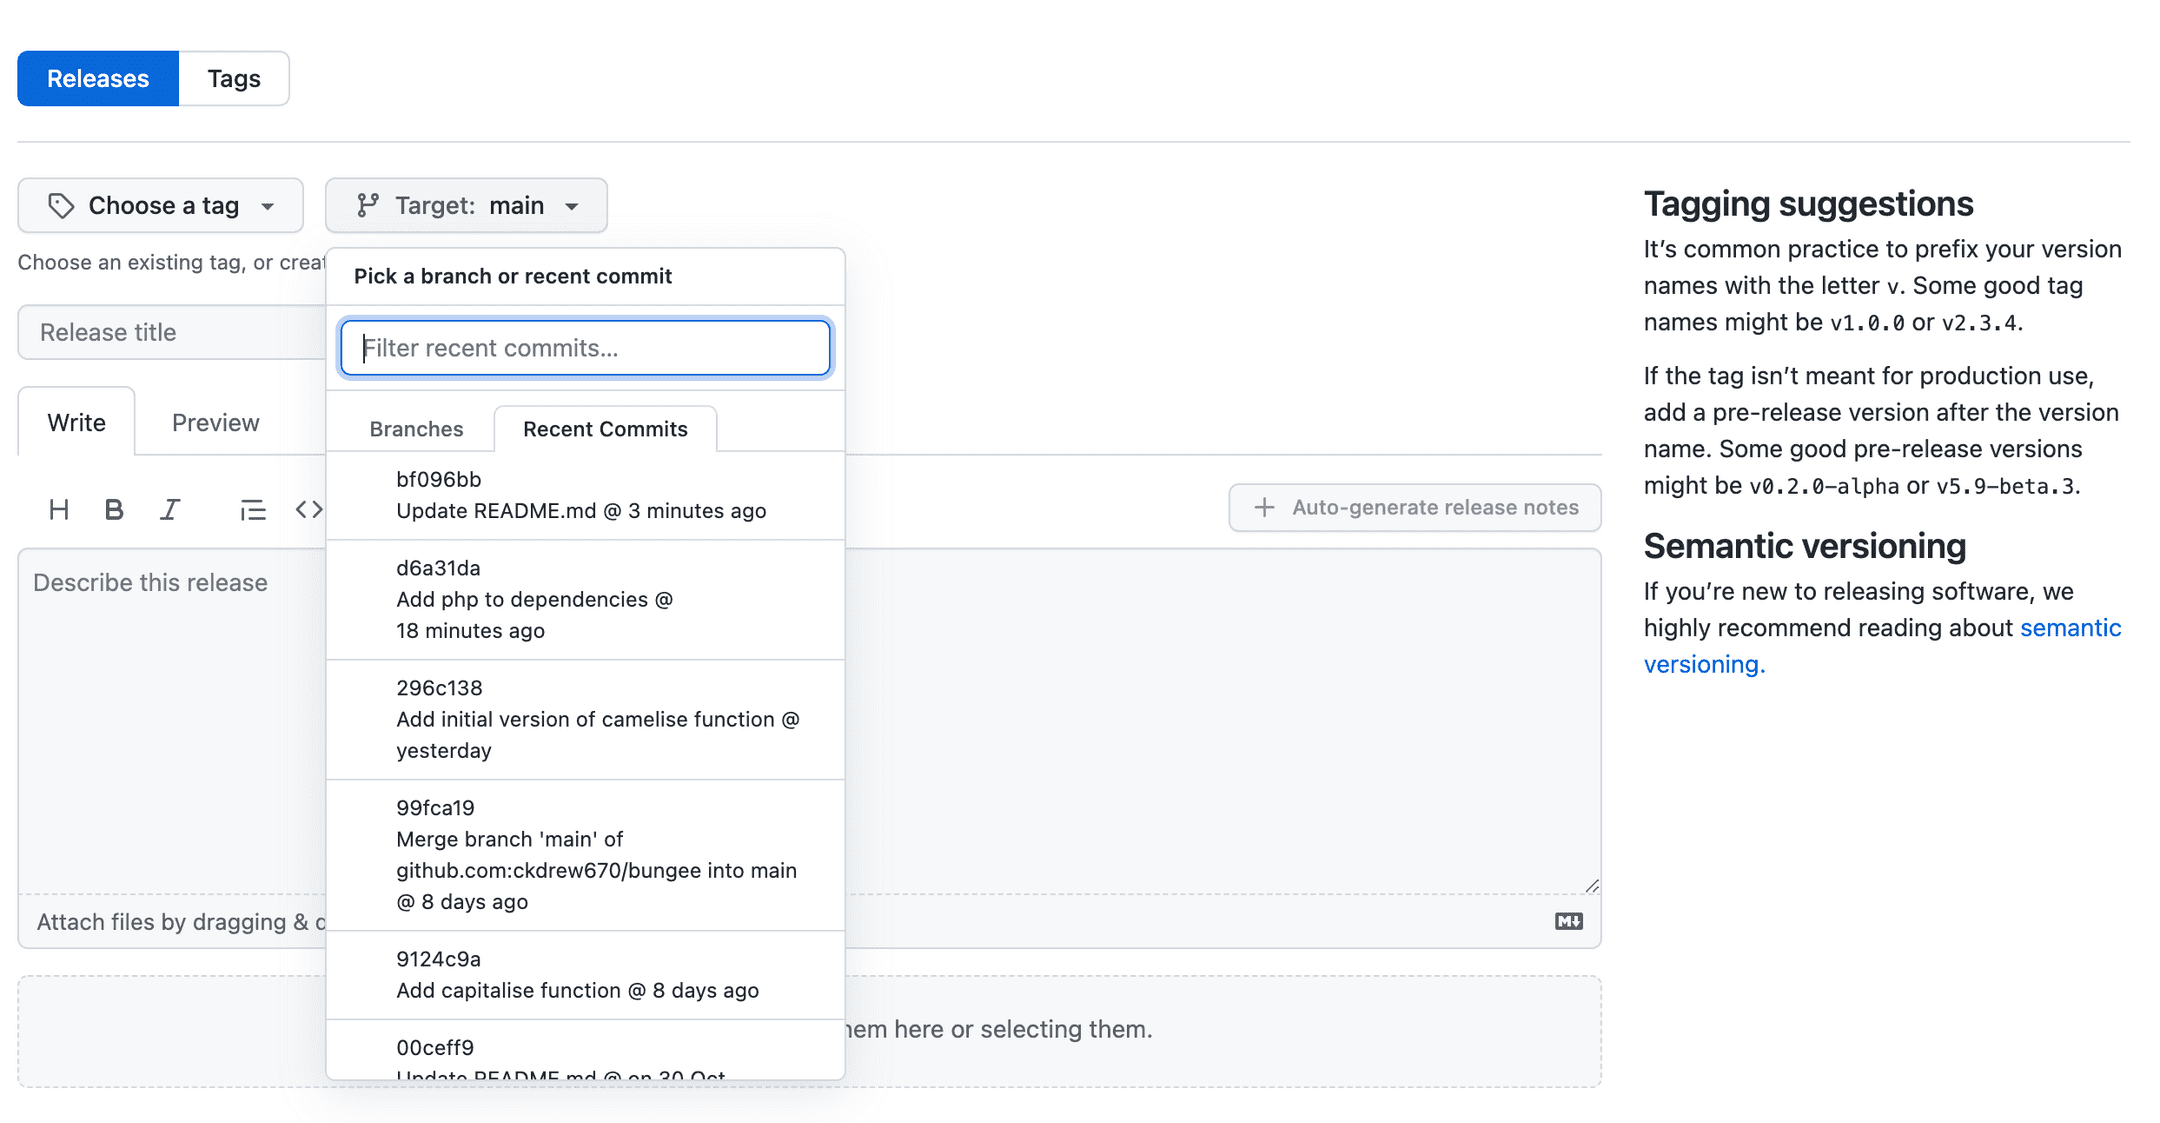Screen dimensions: 2160x1123
Task: Select the Heading formatting icon
Action: tap(59, 508)
